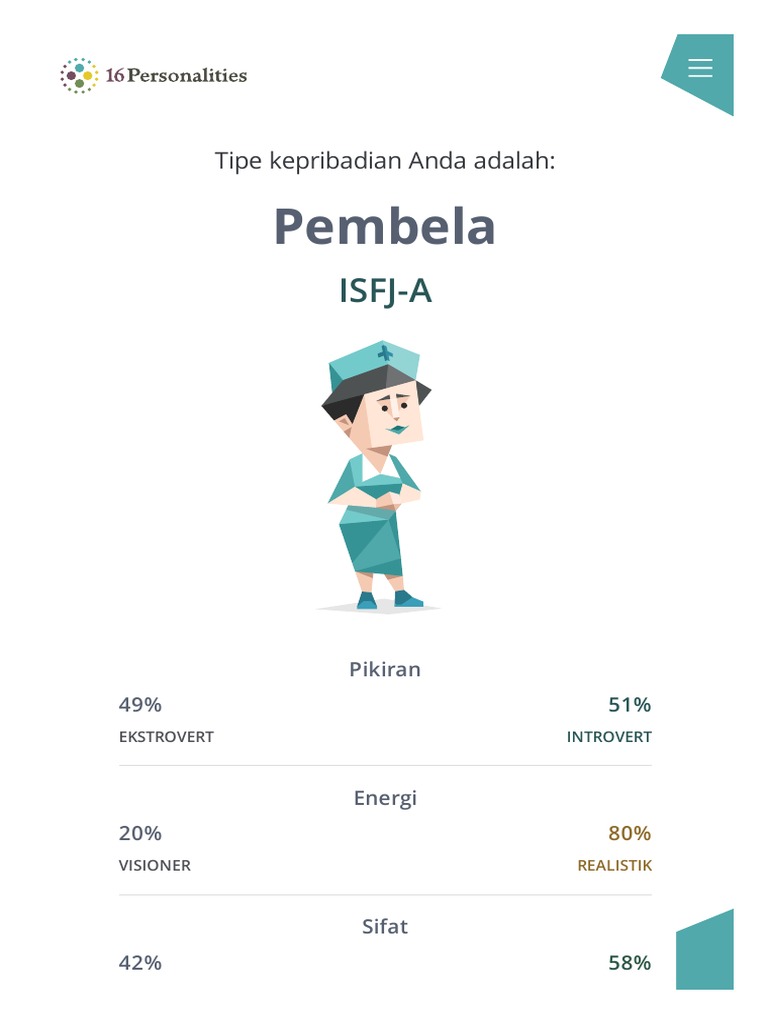Select the Pembela personality title

[384, 226]
